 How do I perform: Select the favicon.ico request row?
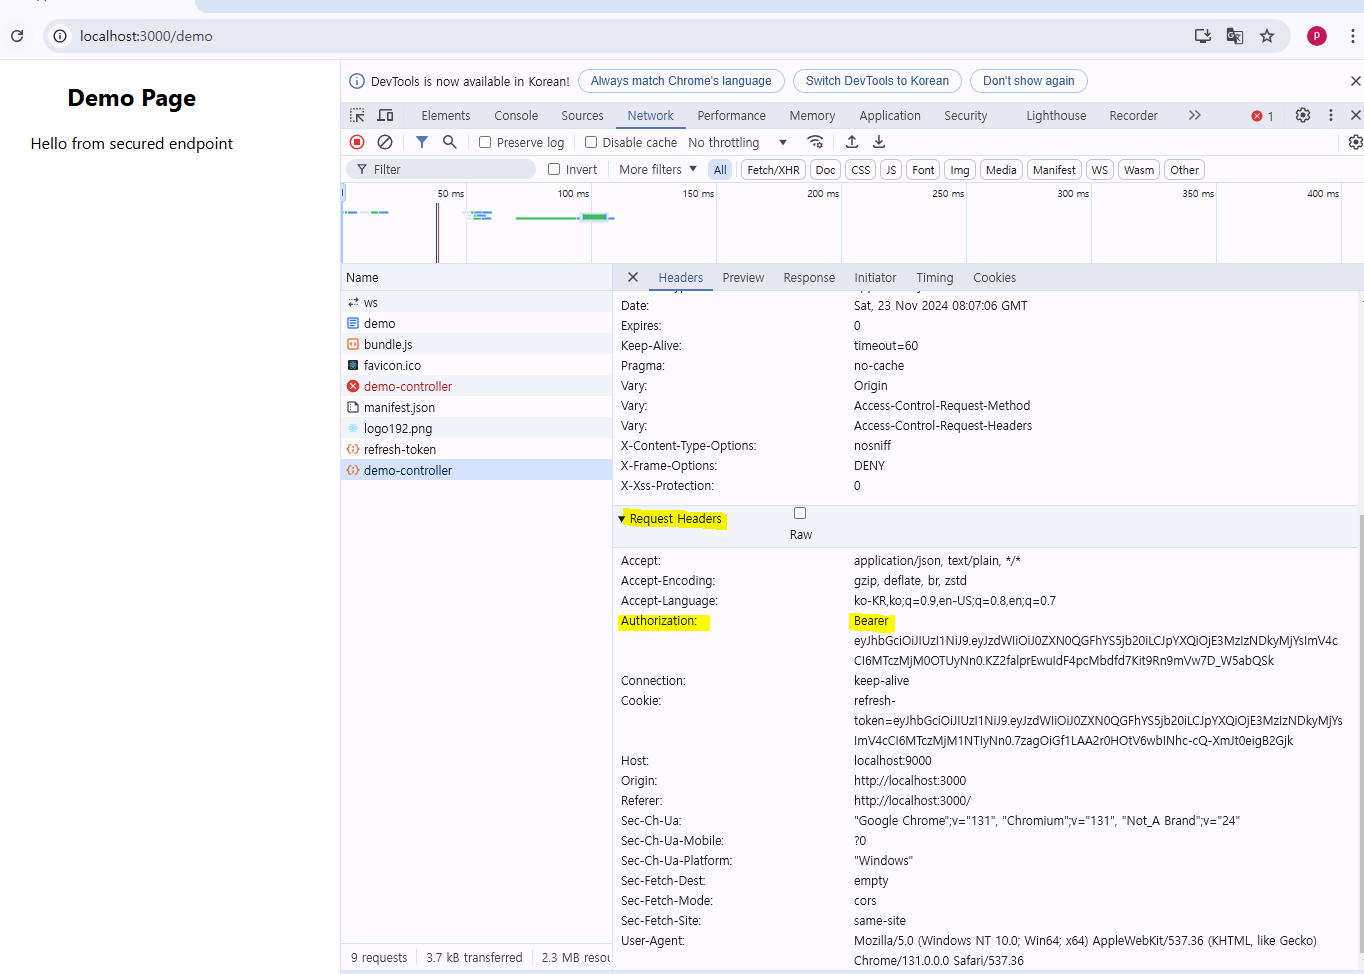click(476, 365)
